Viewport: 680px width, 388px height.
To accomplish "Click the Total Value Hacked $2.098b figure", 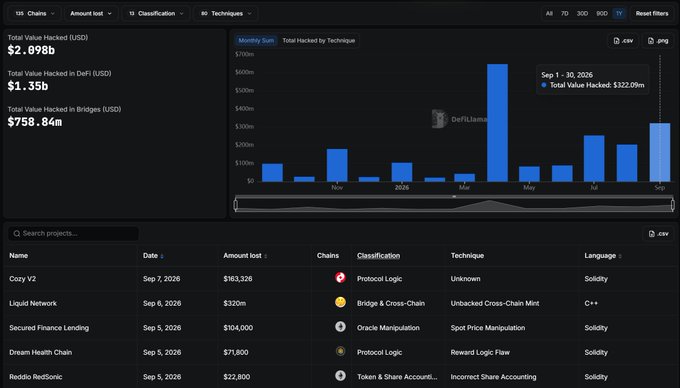I will [31, 50].
